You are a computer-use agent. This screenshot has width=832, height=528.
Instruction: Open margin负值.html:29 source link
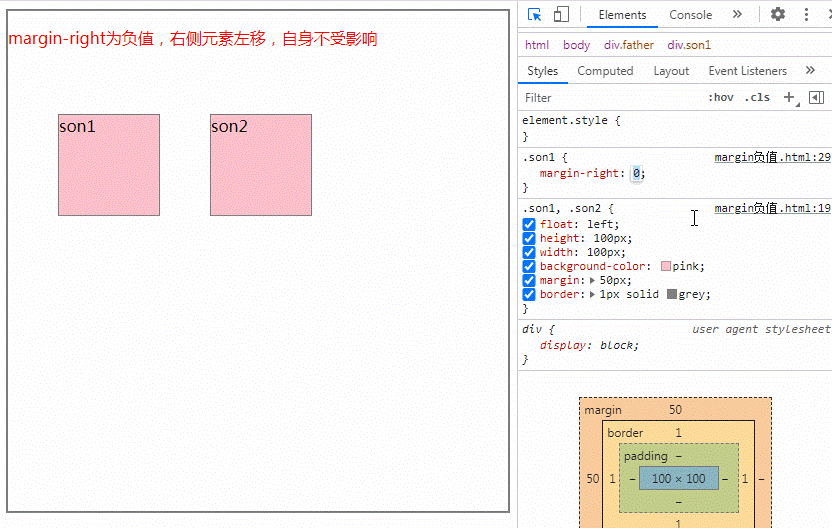772,158
